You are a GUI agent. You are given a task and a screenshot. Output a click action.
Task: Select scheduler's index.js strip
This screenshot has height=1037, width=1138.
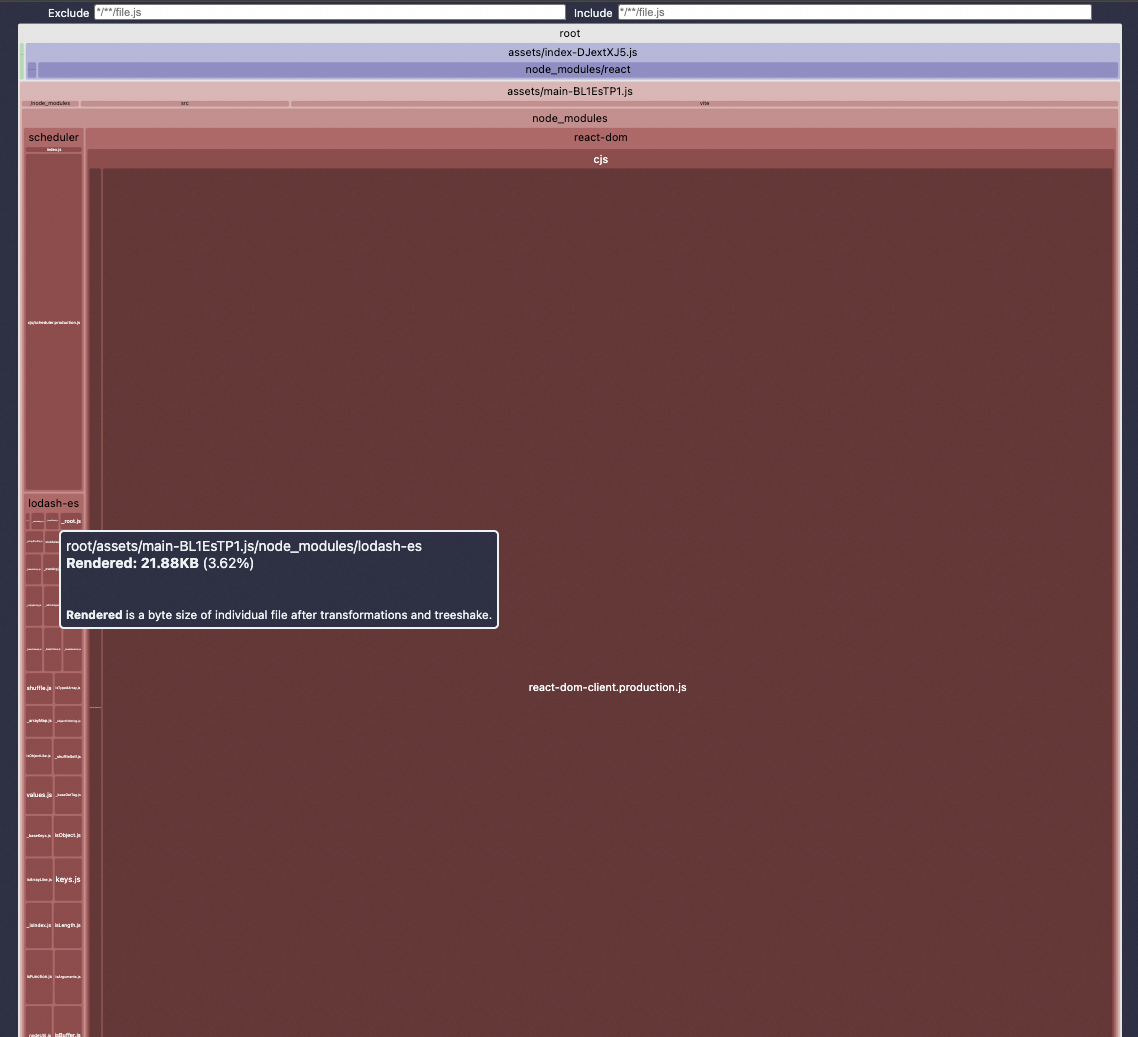pos(54,149)
